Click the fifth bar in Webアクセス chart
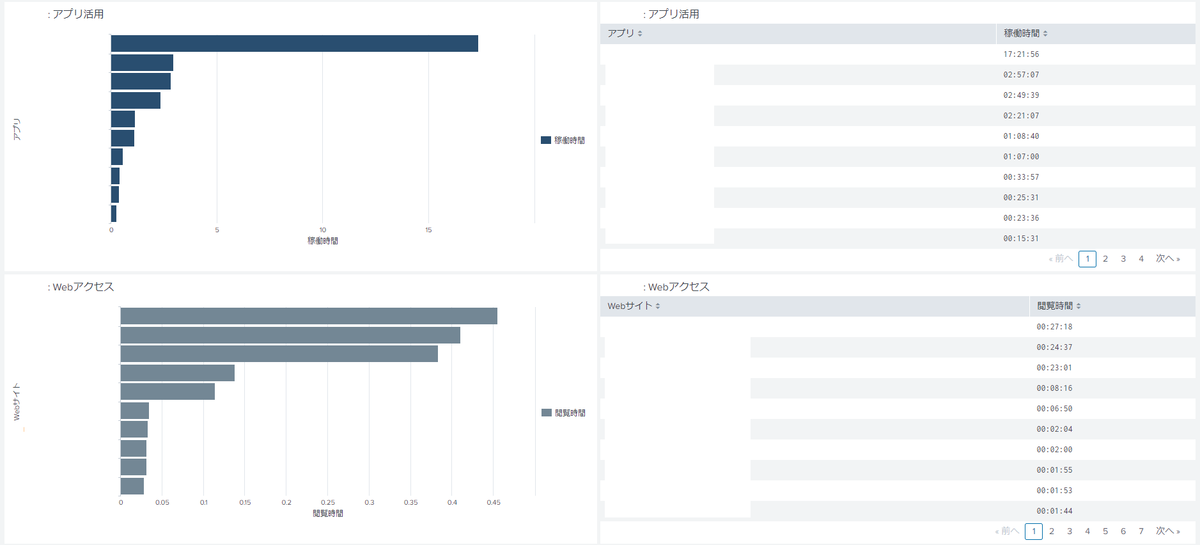1200x545 pixels. coord(168,392)
